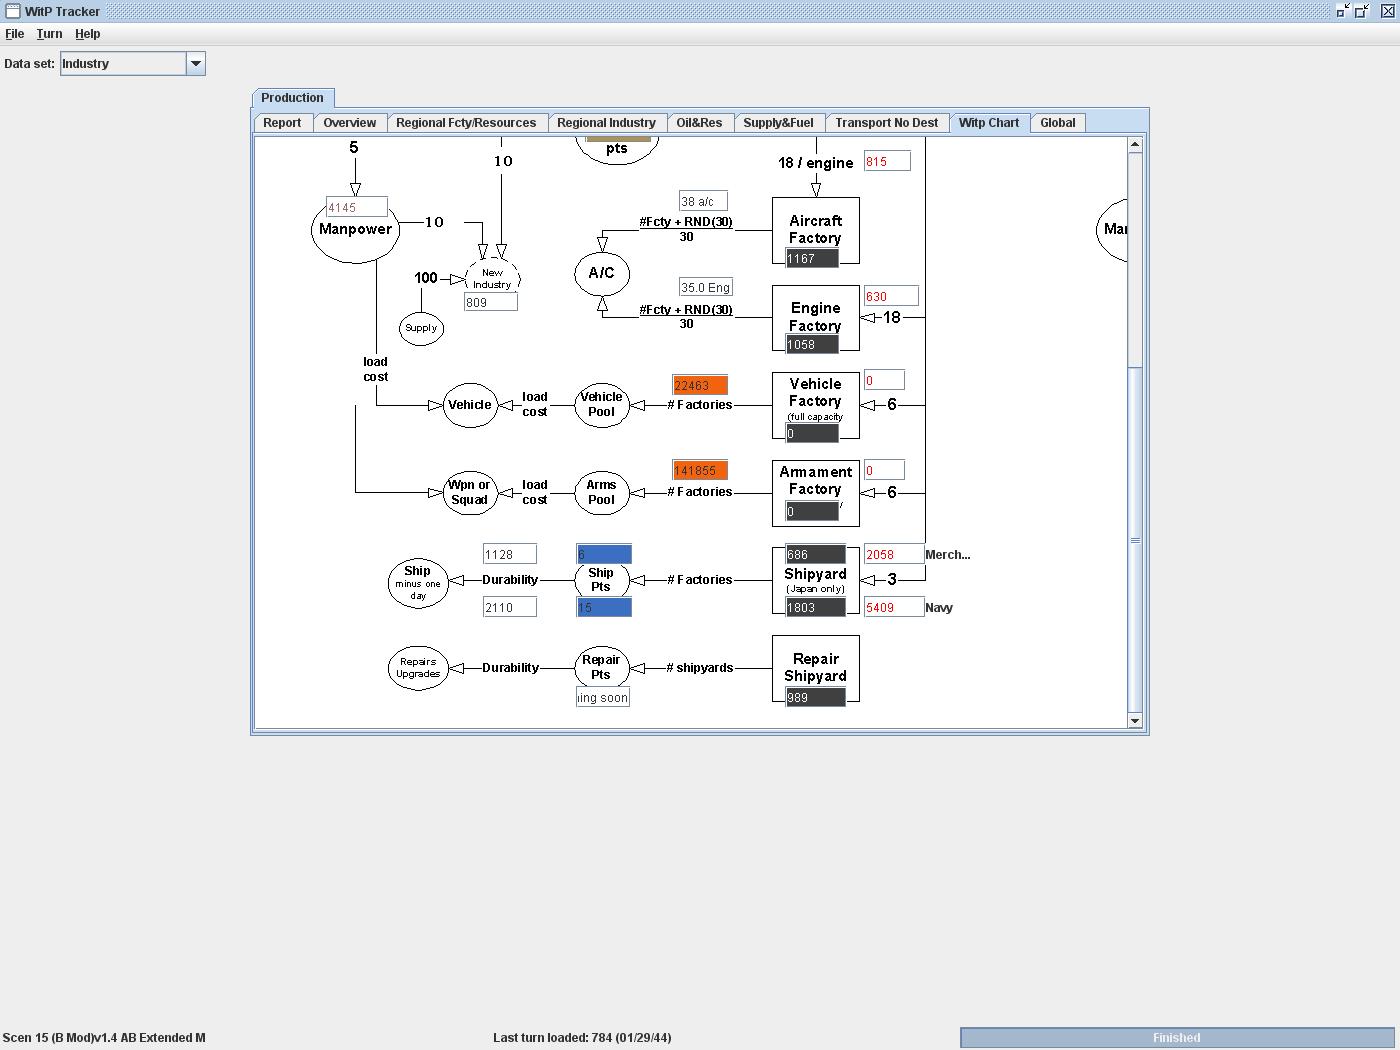This screenshot has height=1050, width=1400.
Task: Minimize the WitP Tracker window
Action: coord(1343,11)
